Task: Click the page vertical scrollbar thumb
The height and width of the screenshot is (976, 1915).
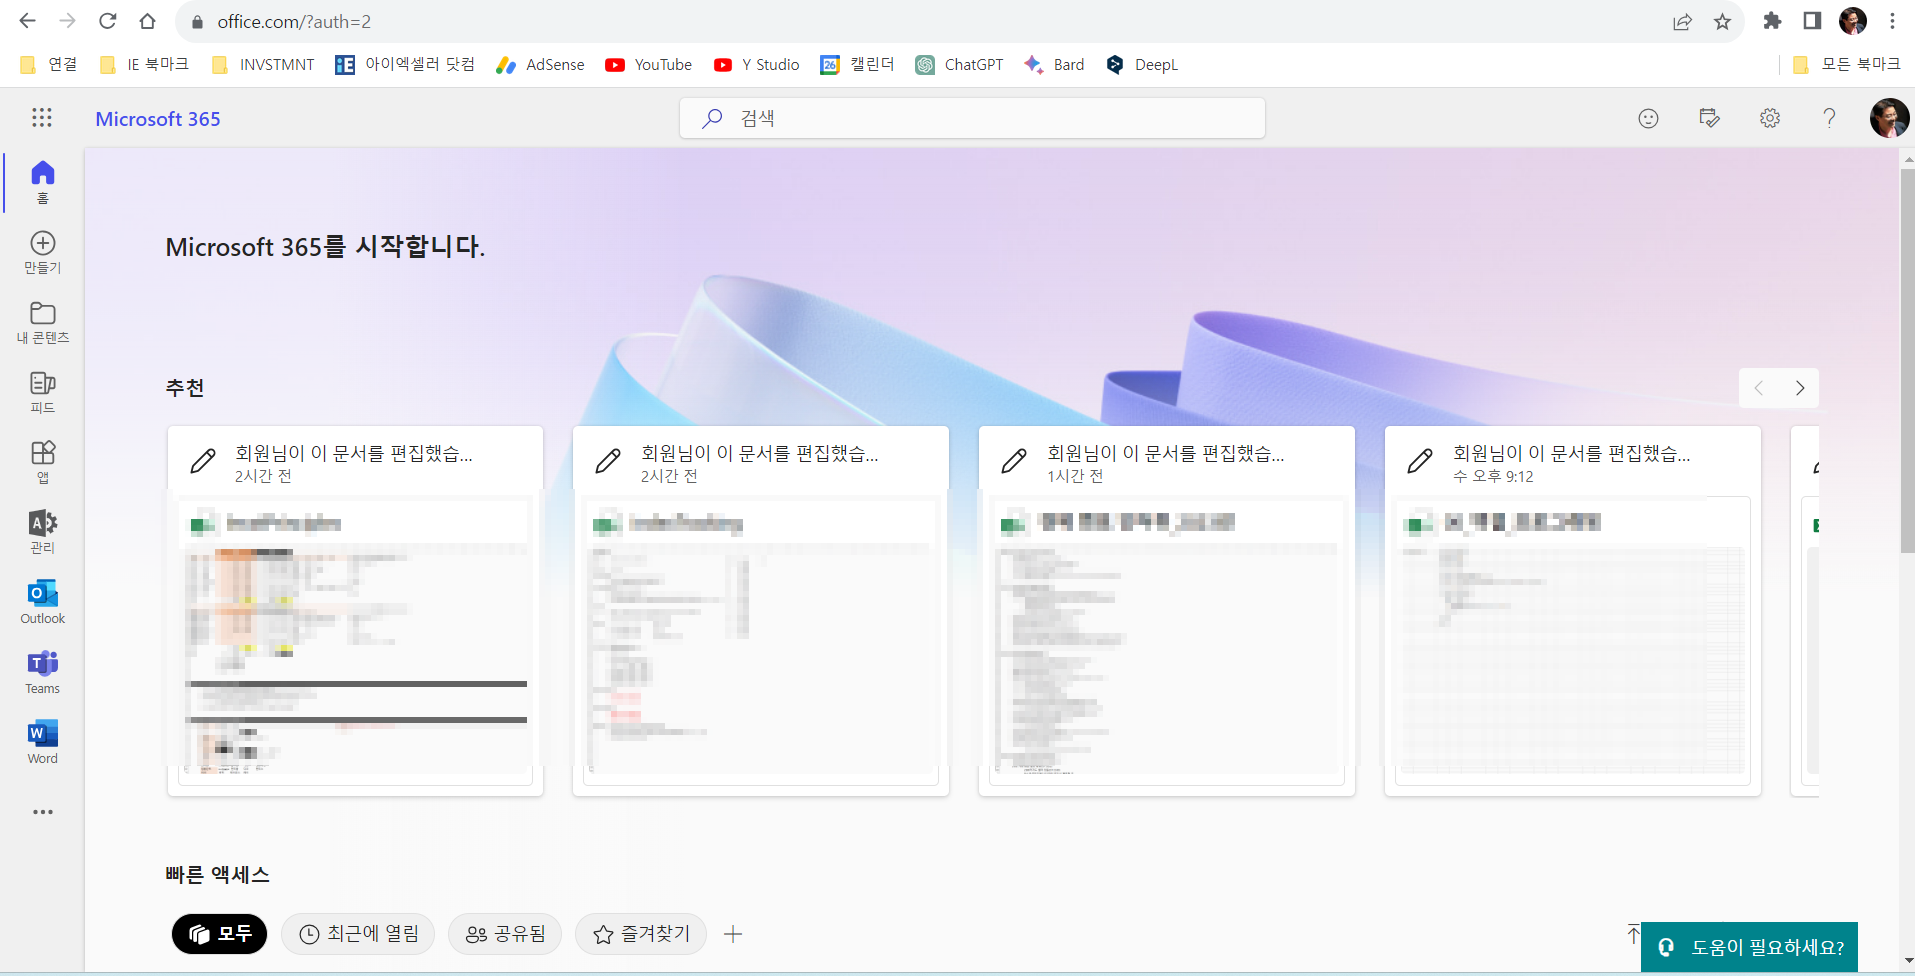Action: tap(1907, 360)
